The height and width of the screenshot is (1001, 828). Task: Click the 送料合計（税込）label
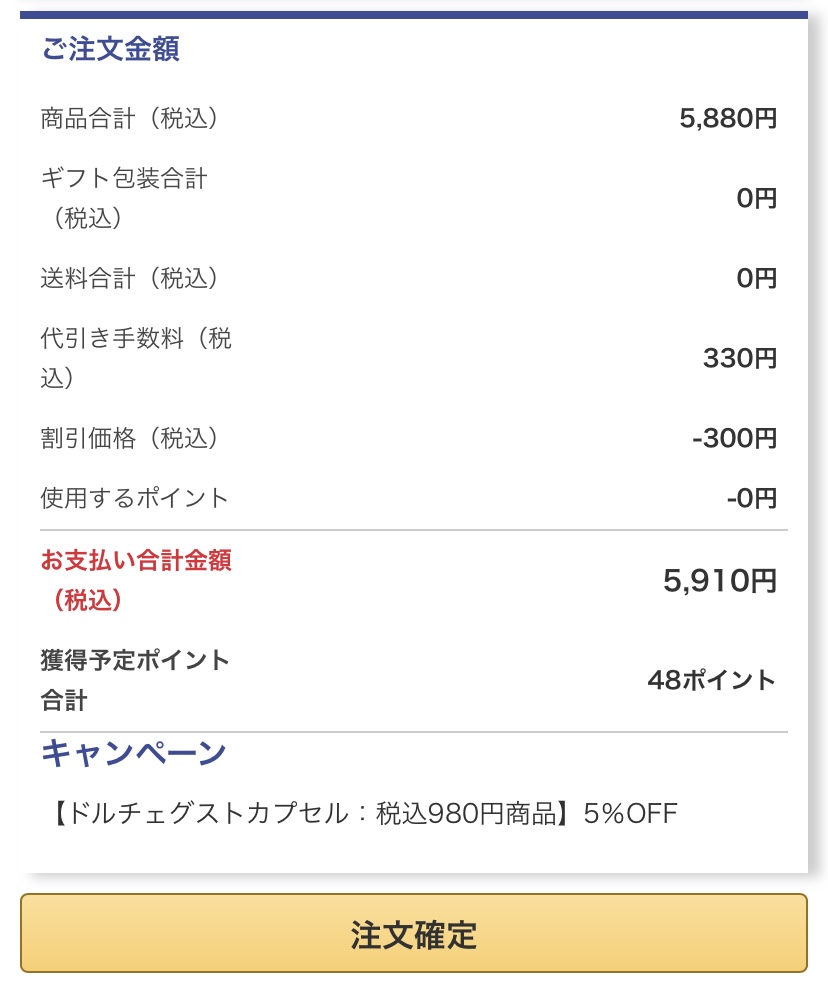click(130, 278)
